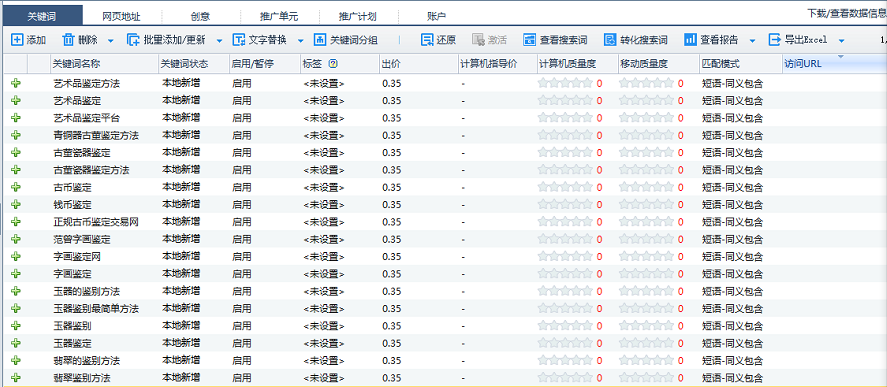Screen dimensions: 887x387
Task: Click 短语-同义包含 of 钱币鉴定 row
Action: click(733, 204)
